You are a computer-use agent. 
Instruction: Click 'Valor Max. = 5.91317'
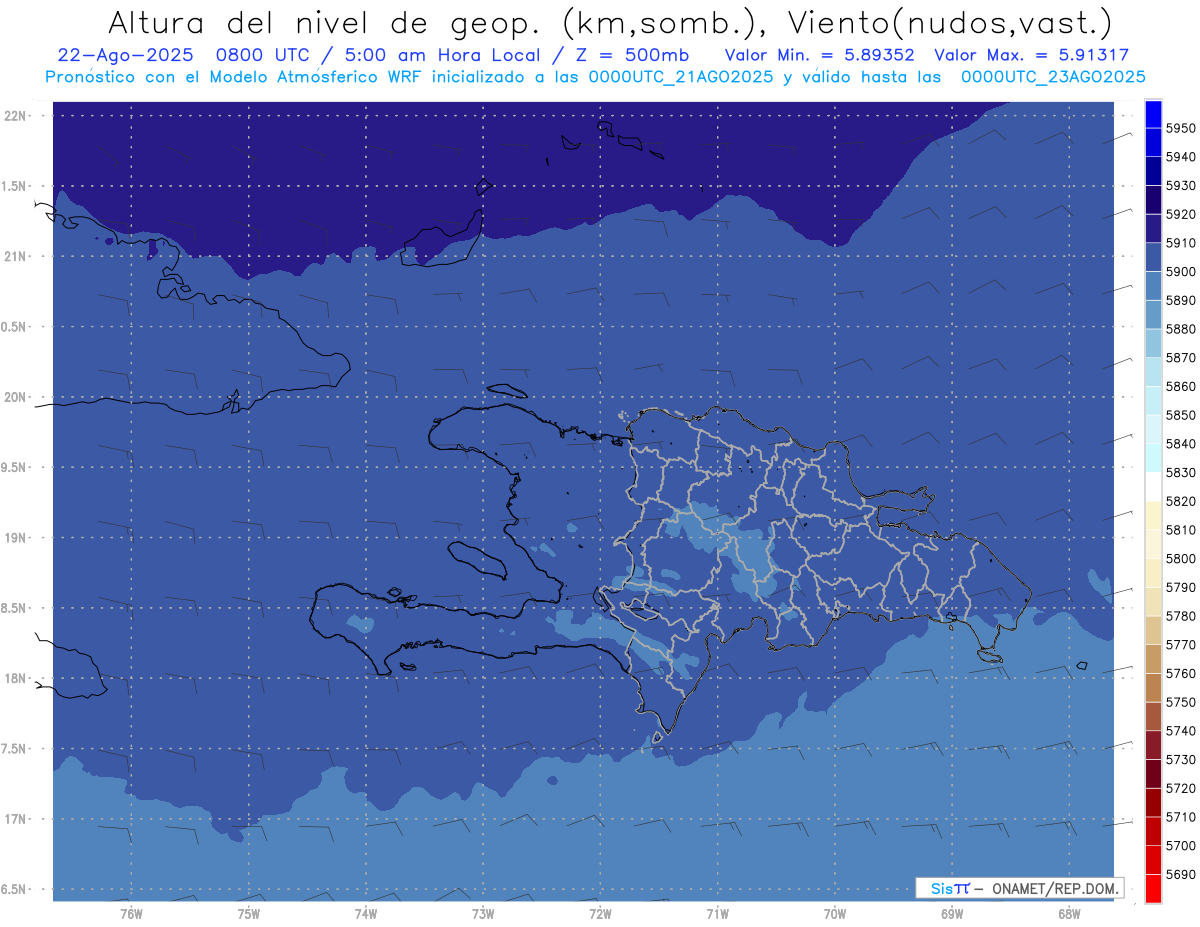point(1031,55)
